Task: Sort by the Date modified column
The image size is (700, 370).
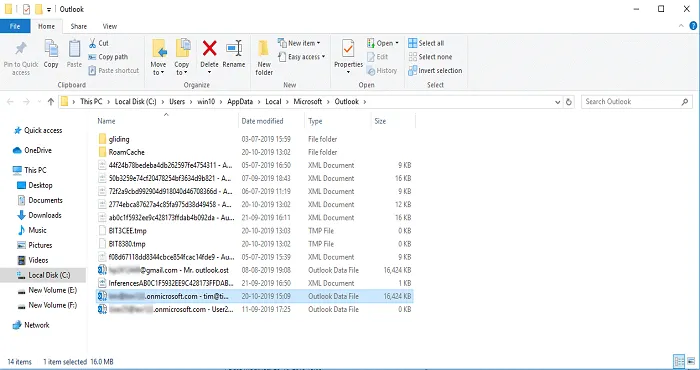Action: pyautogui.click(x=271, y=121)
